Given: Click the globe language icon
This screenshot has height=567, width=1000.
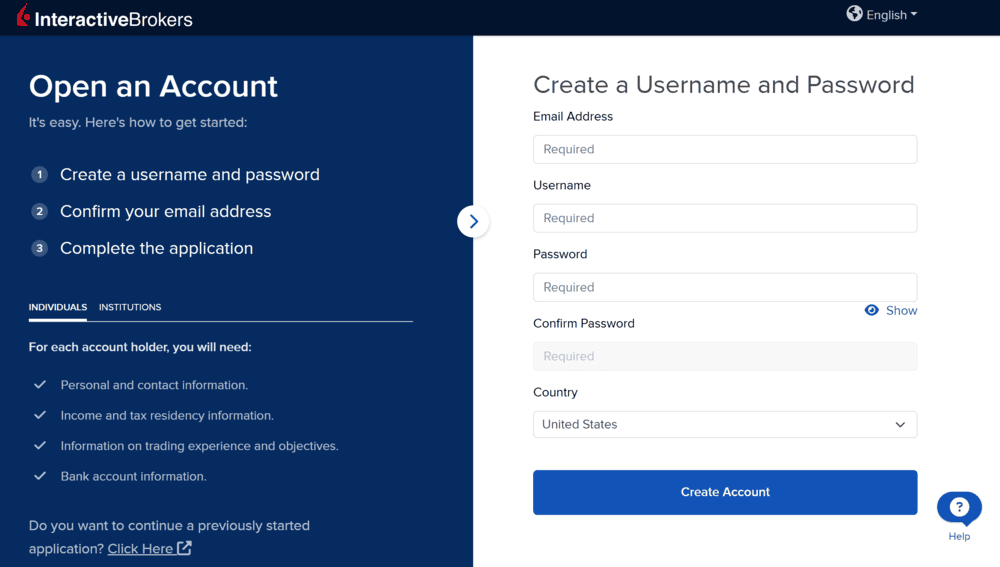Looking at the screenshot, I should tap(854, 14).
